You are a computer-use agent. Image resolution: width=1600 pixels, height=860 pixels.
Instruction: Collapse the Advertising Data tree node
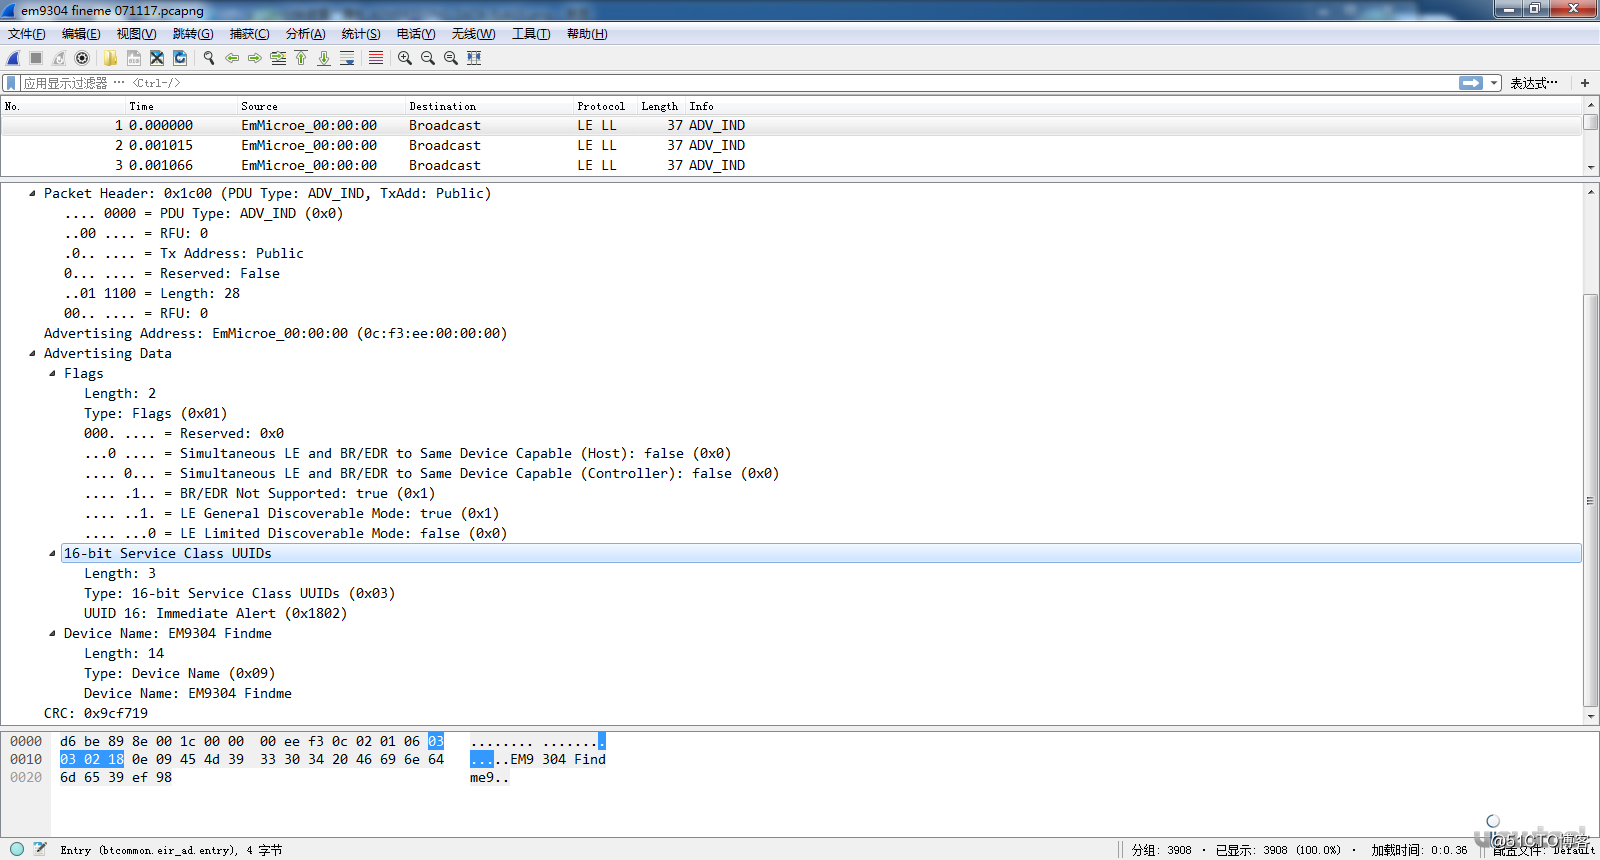click(x=32, y=353)
